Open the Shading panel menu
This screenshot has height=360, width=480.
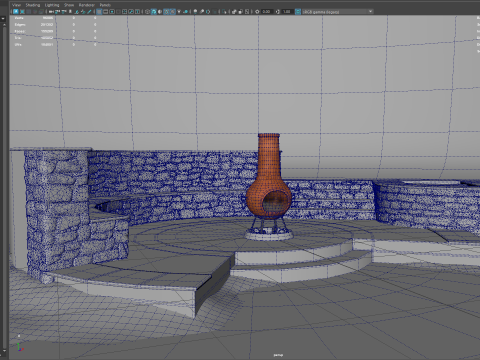point(33,5)
